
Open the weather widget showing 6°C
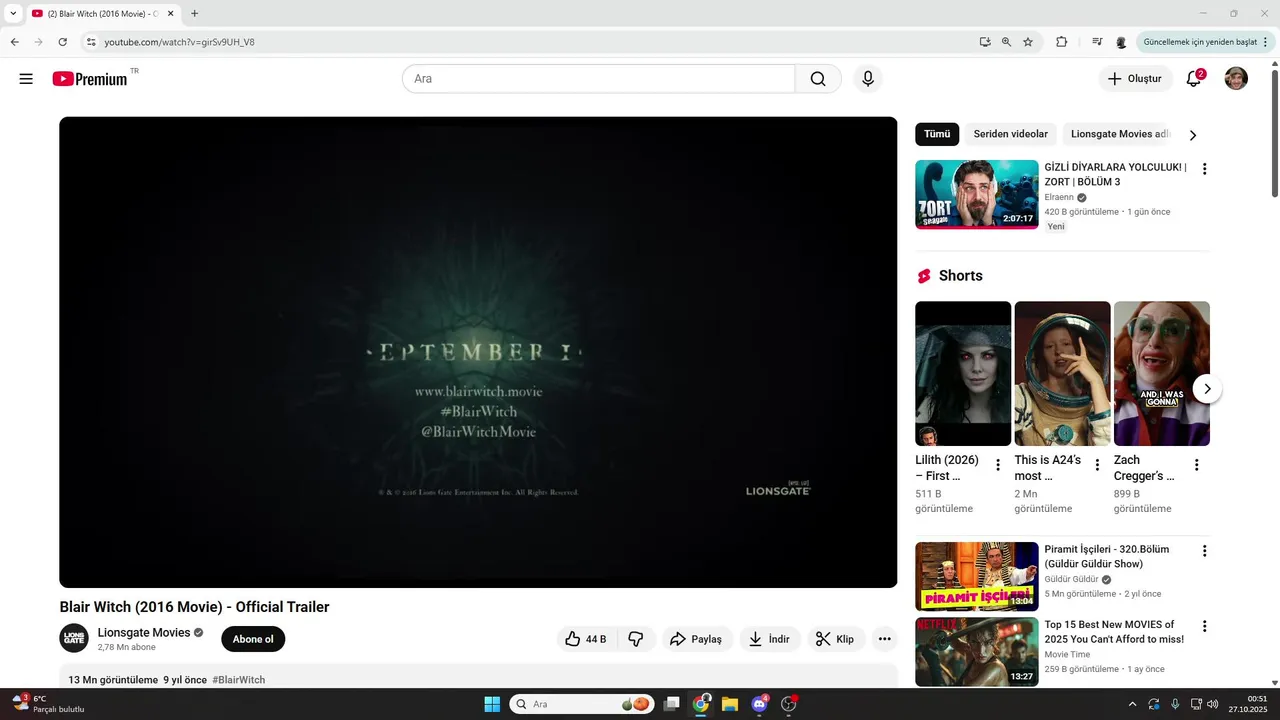pos(48,704)
